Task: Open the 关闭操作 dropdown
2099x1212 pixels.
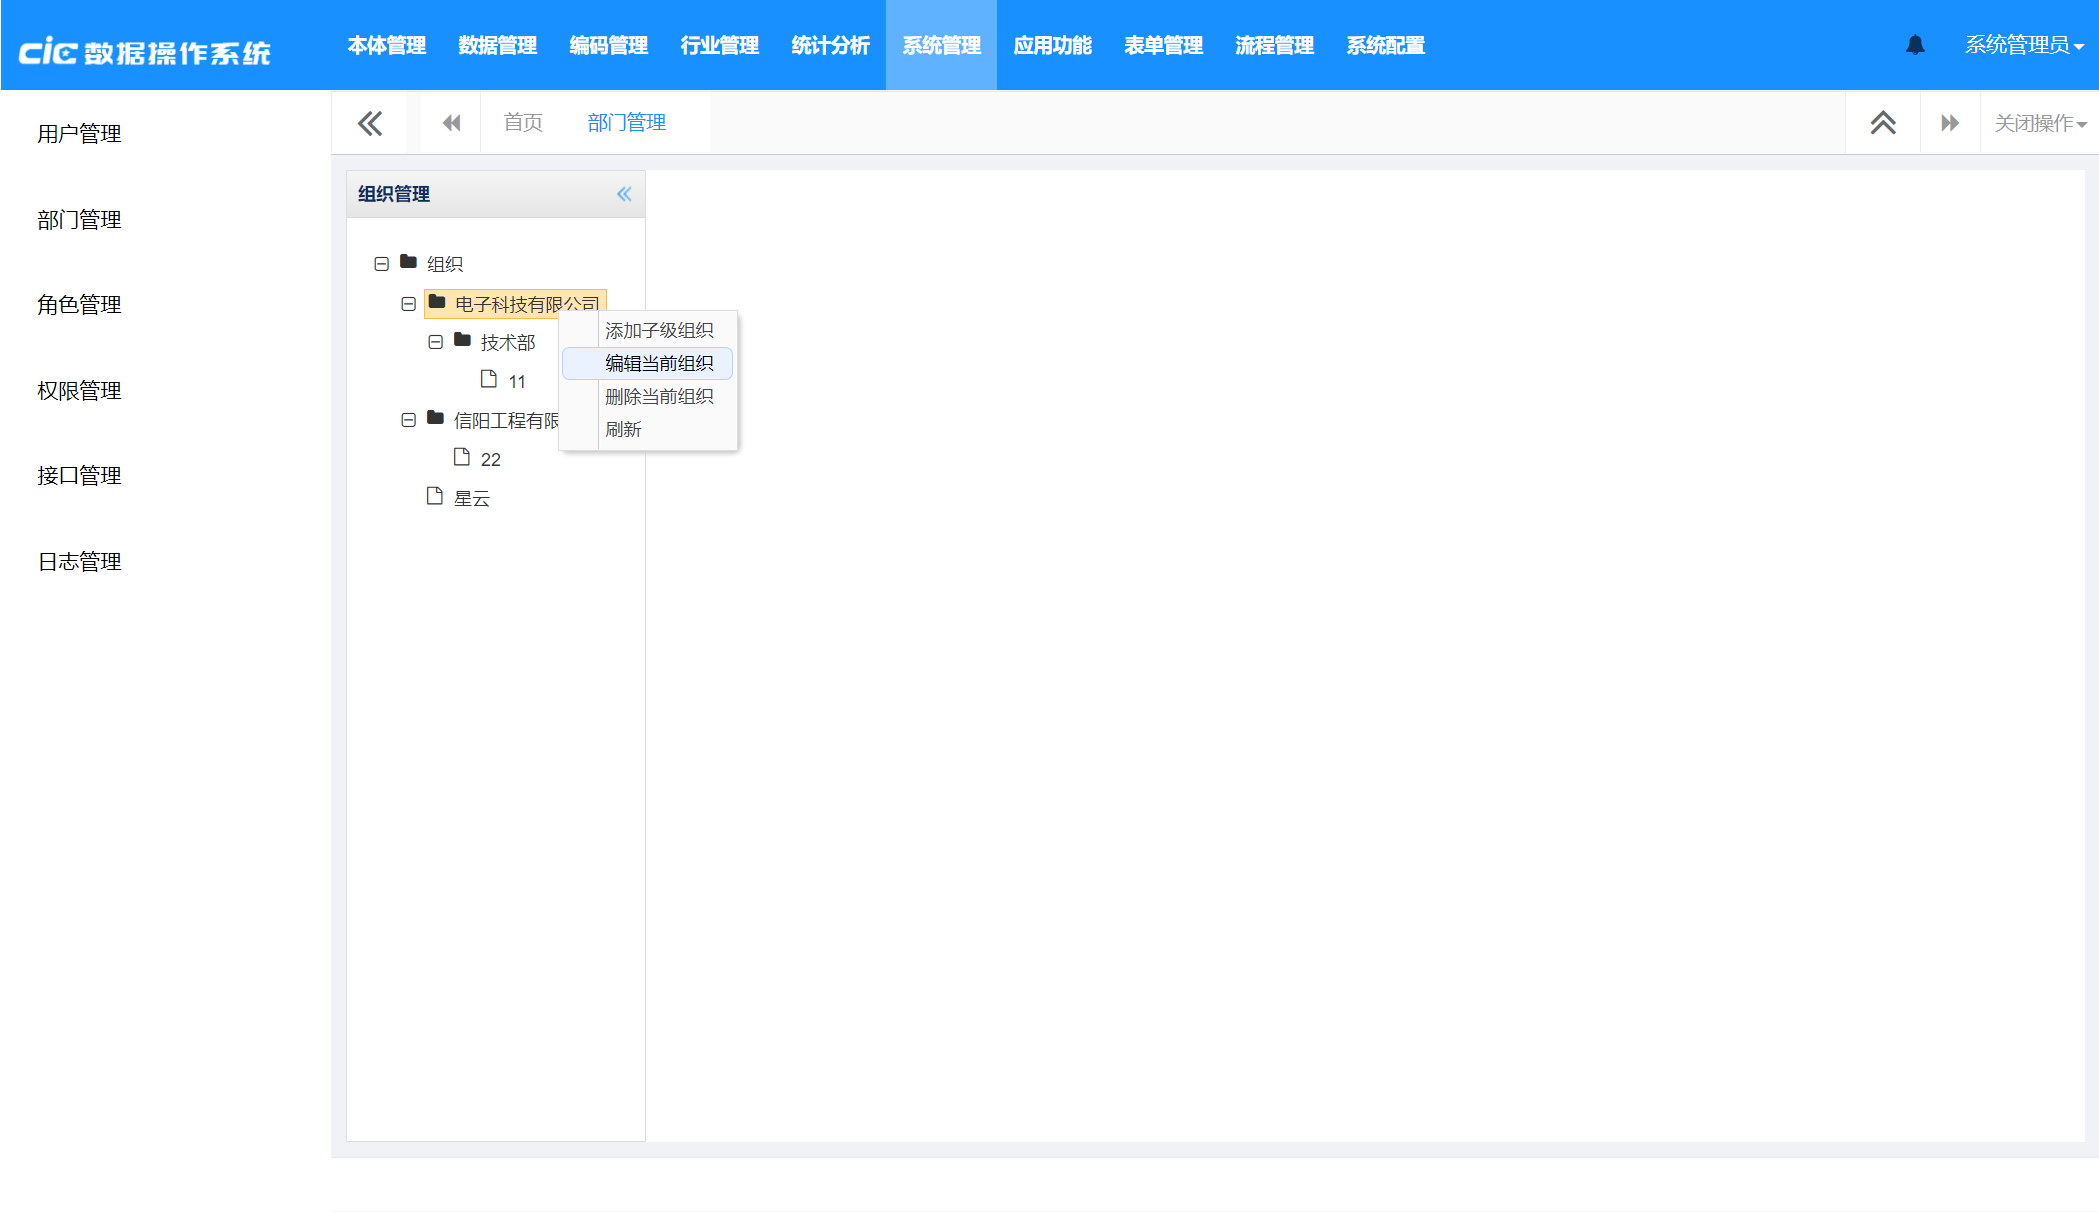Action: pyautogui.click(x=2039, y=123)
